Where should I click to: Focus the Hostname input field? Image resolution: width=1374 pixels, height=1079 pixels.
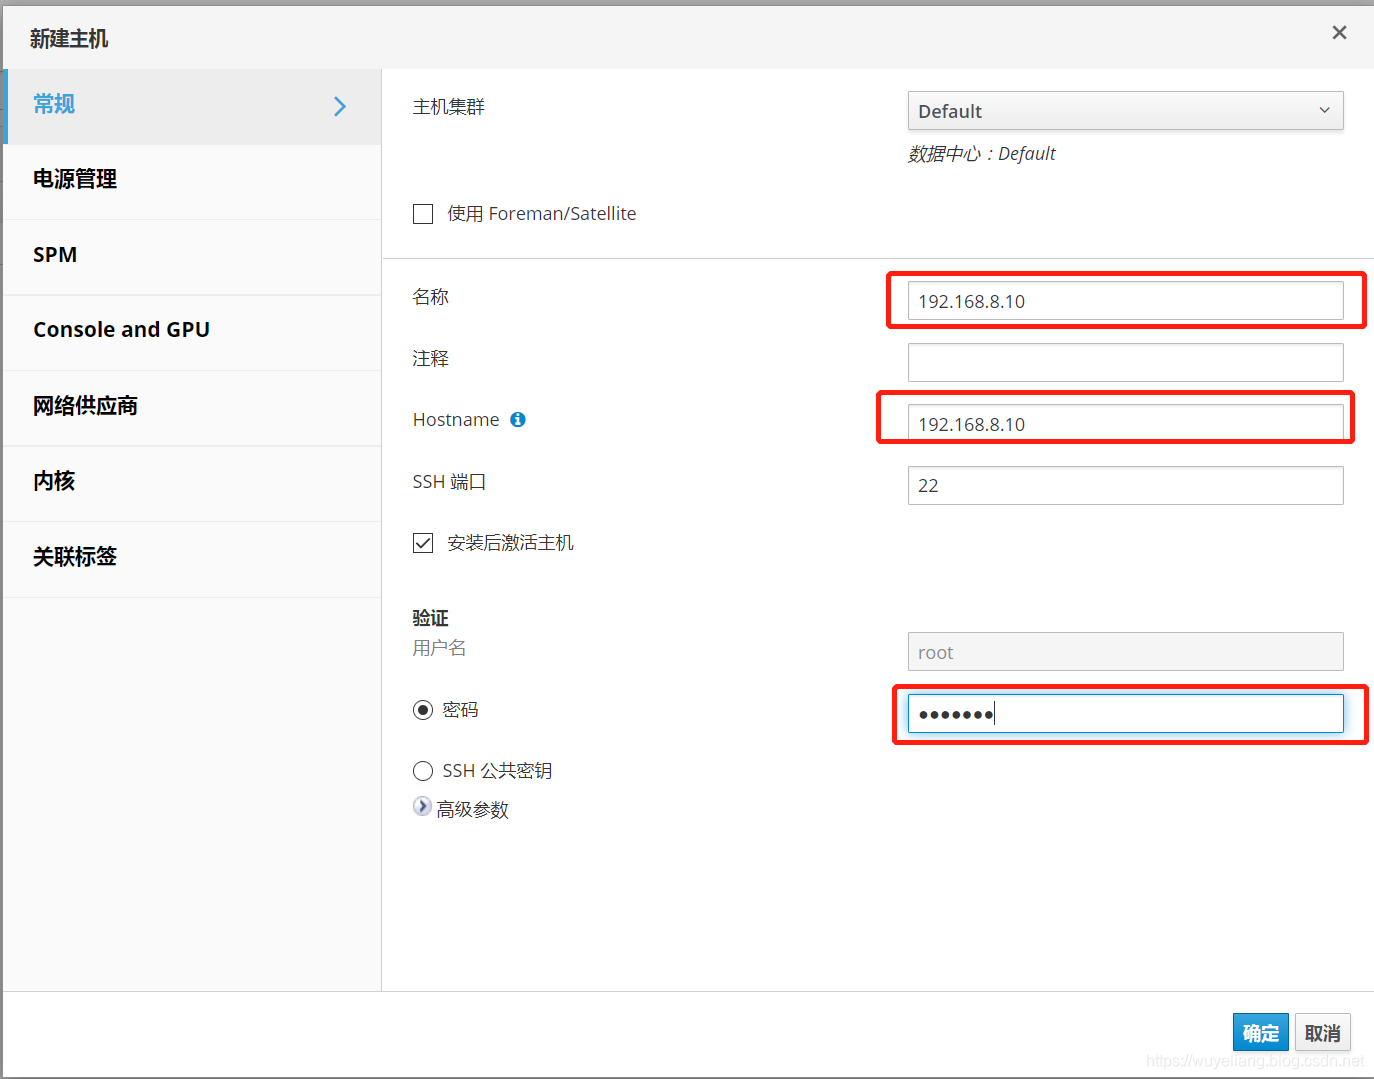(x=1125, y=424)
